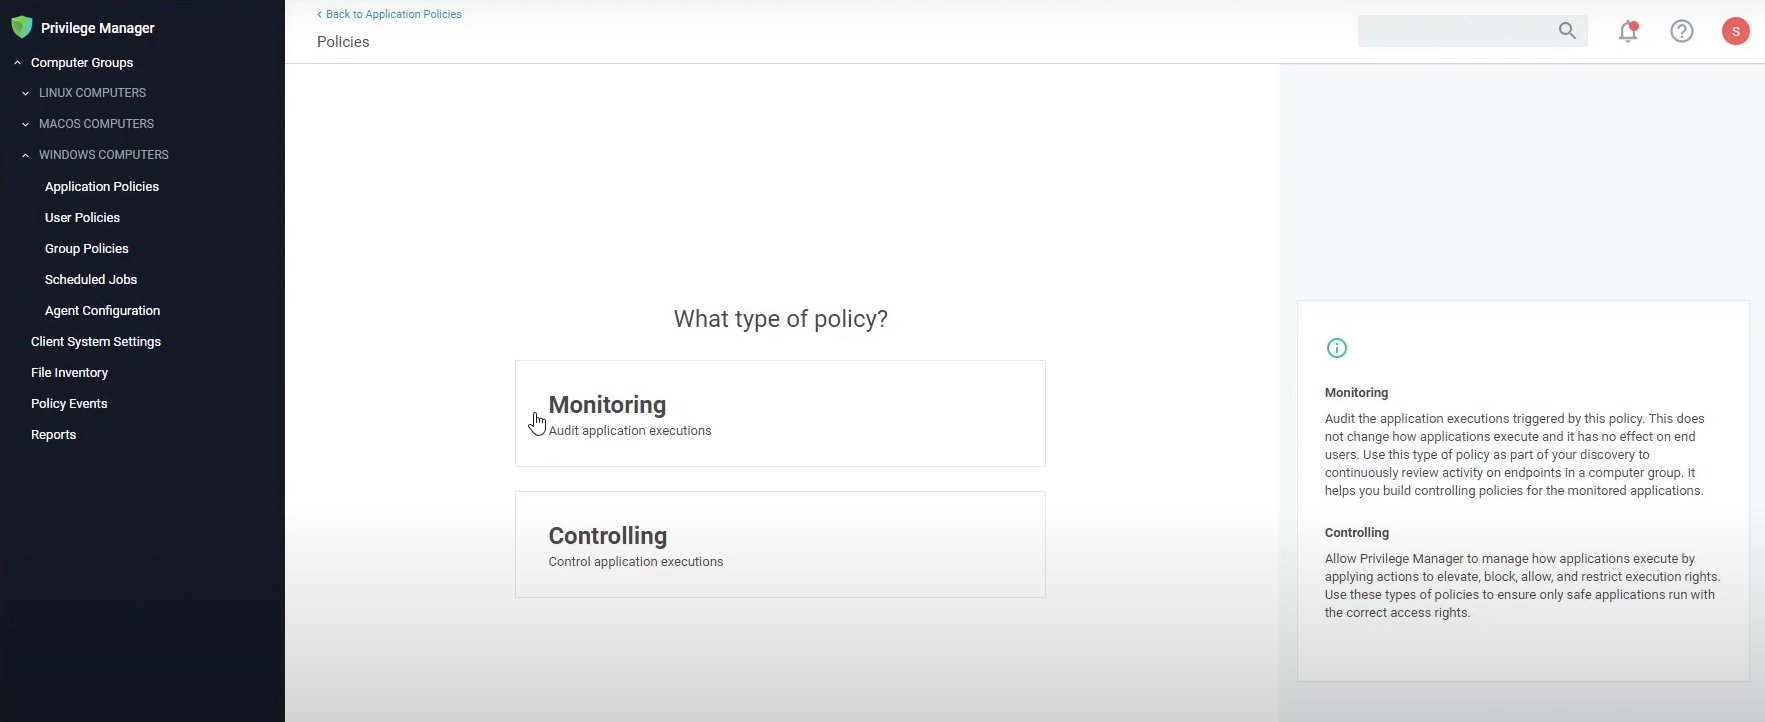Open Scheduled Jobs in the sidebar
The image size is (1765, 722).
(90, 279)
